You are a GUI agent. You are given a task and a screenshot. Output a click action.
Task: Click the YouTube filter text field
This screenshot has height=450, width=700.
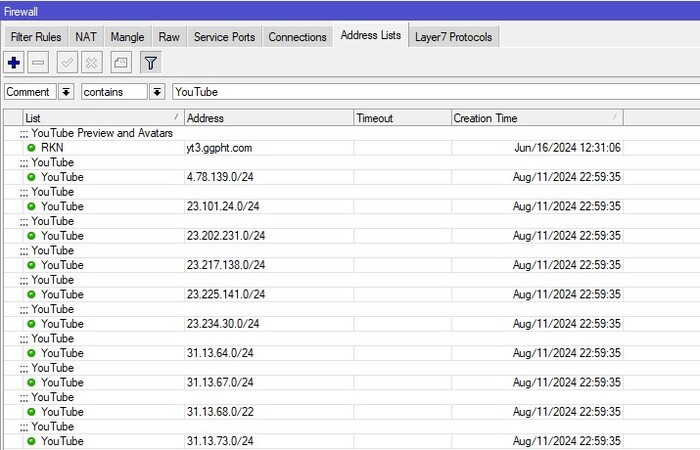point(430,92)
